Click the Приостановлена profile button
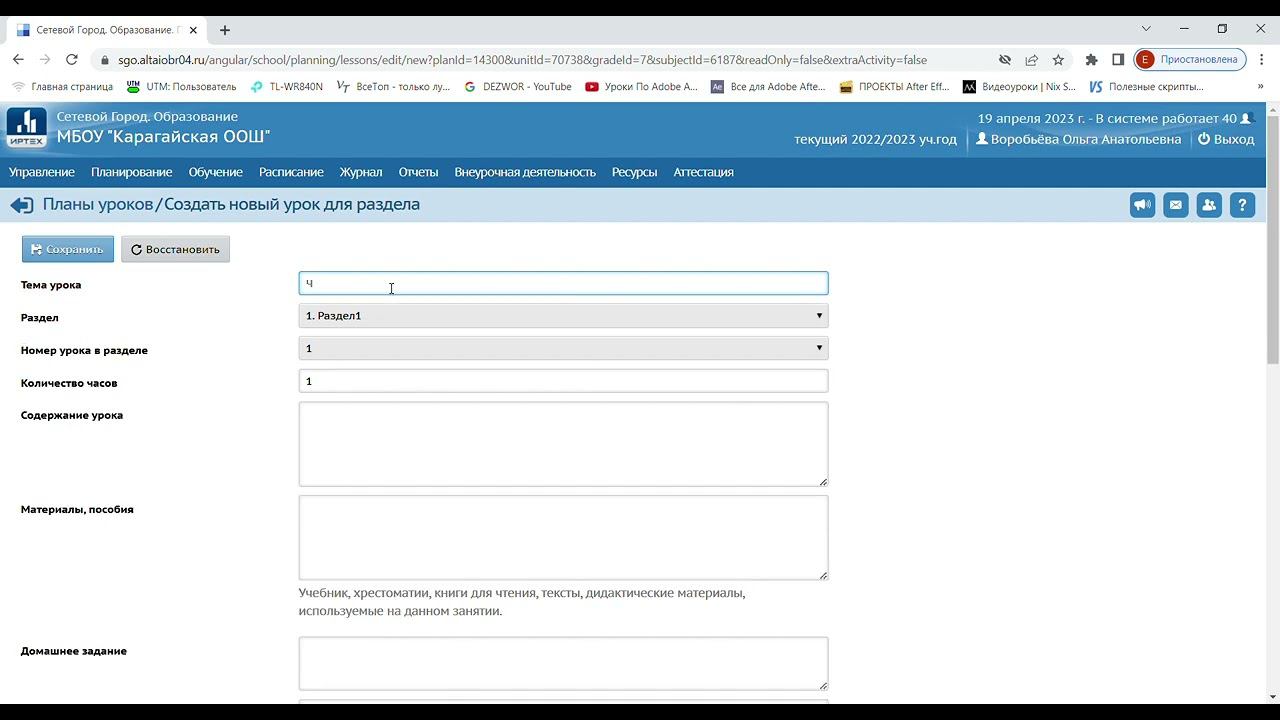This screenshot has width=1280, height=720. pyautogui.click(x=1190, y=60)
